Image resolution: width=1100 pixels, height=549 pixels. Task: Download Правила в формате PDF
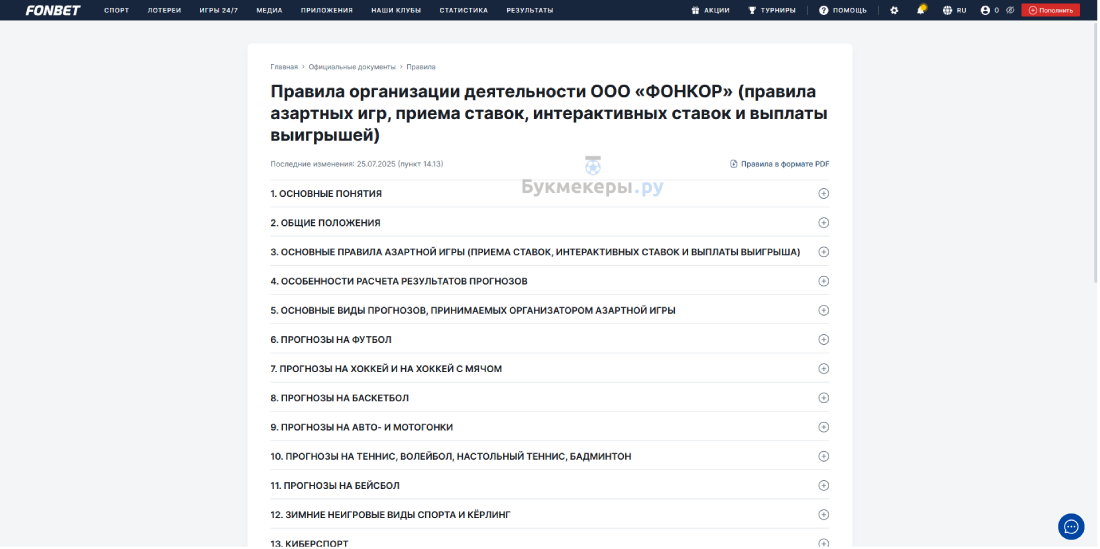point(779,164)
